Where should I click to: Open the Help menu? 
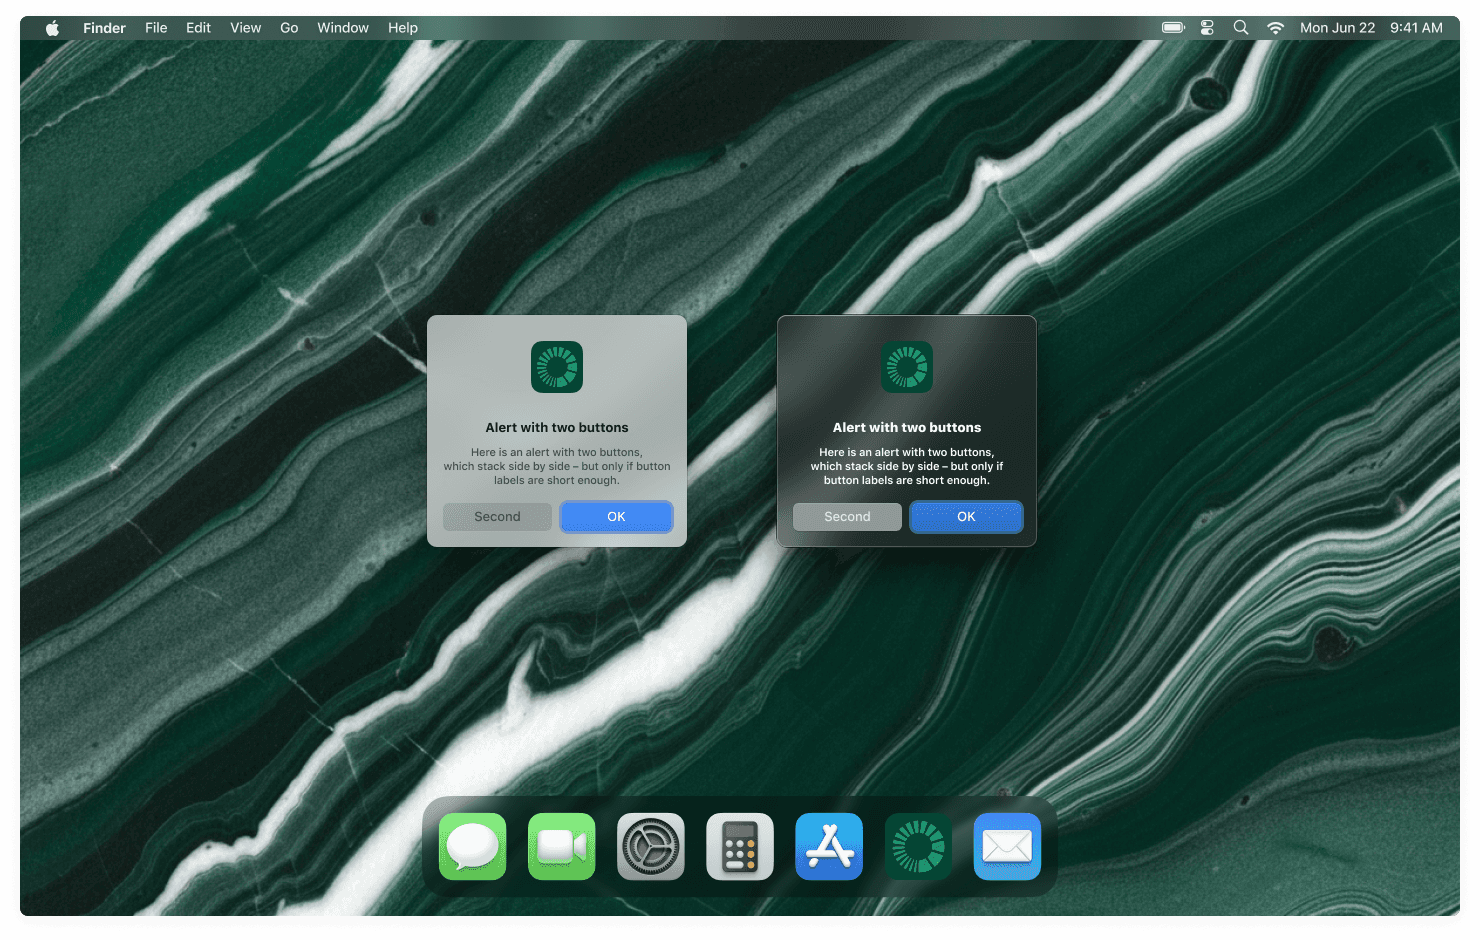point(403,28)
